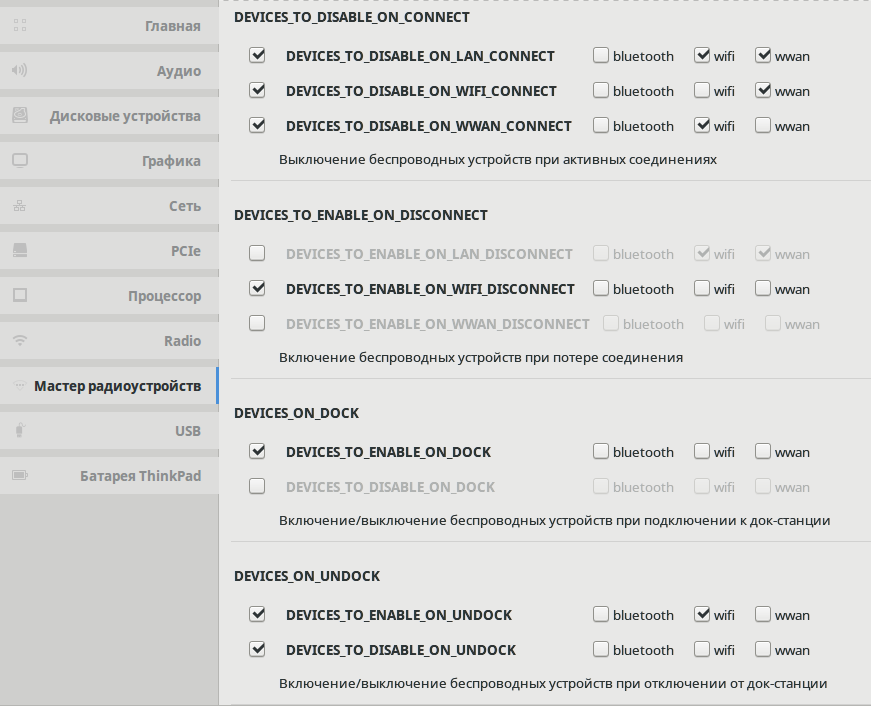Viewport: 871px width, 706px height.
Task: Select the Сеть tab
Action: coord(109,206)
